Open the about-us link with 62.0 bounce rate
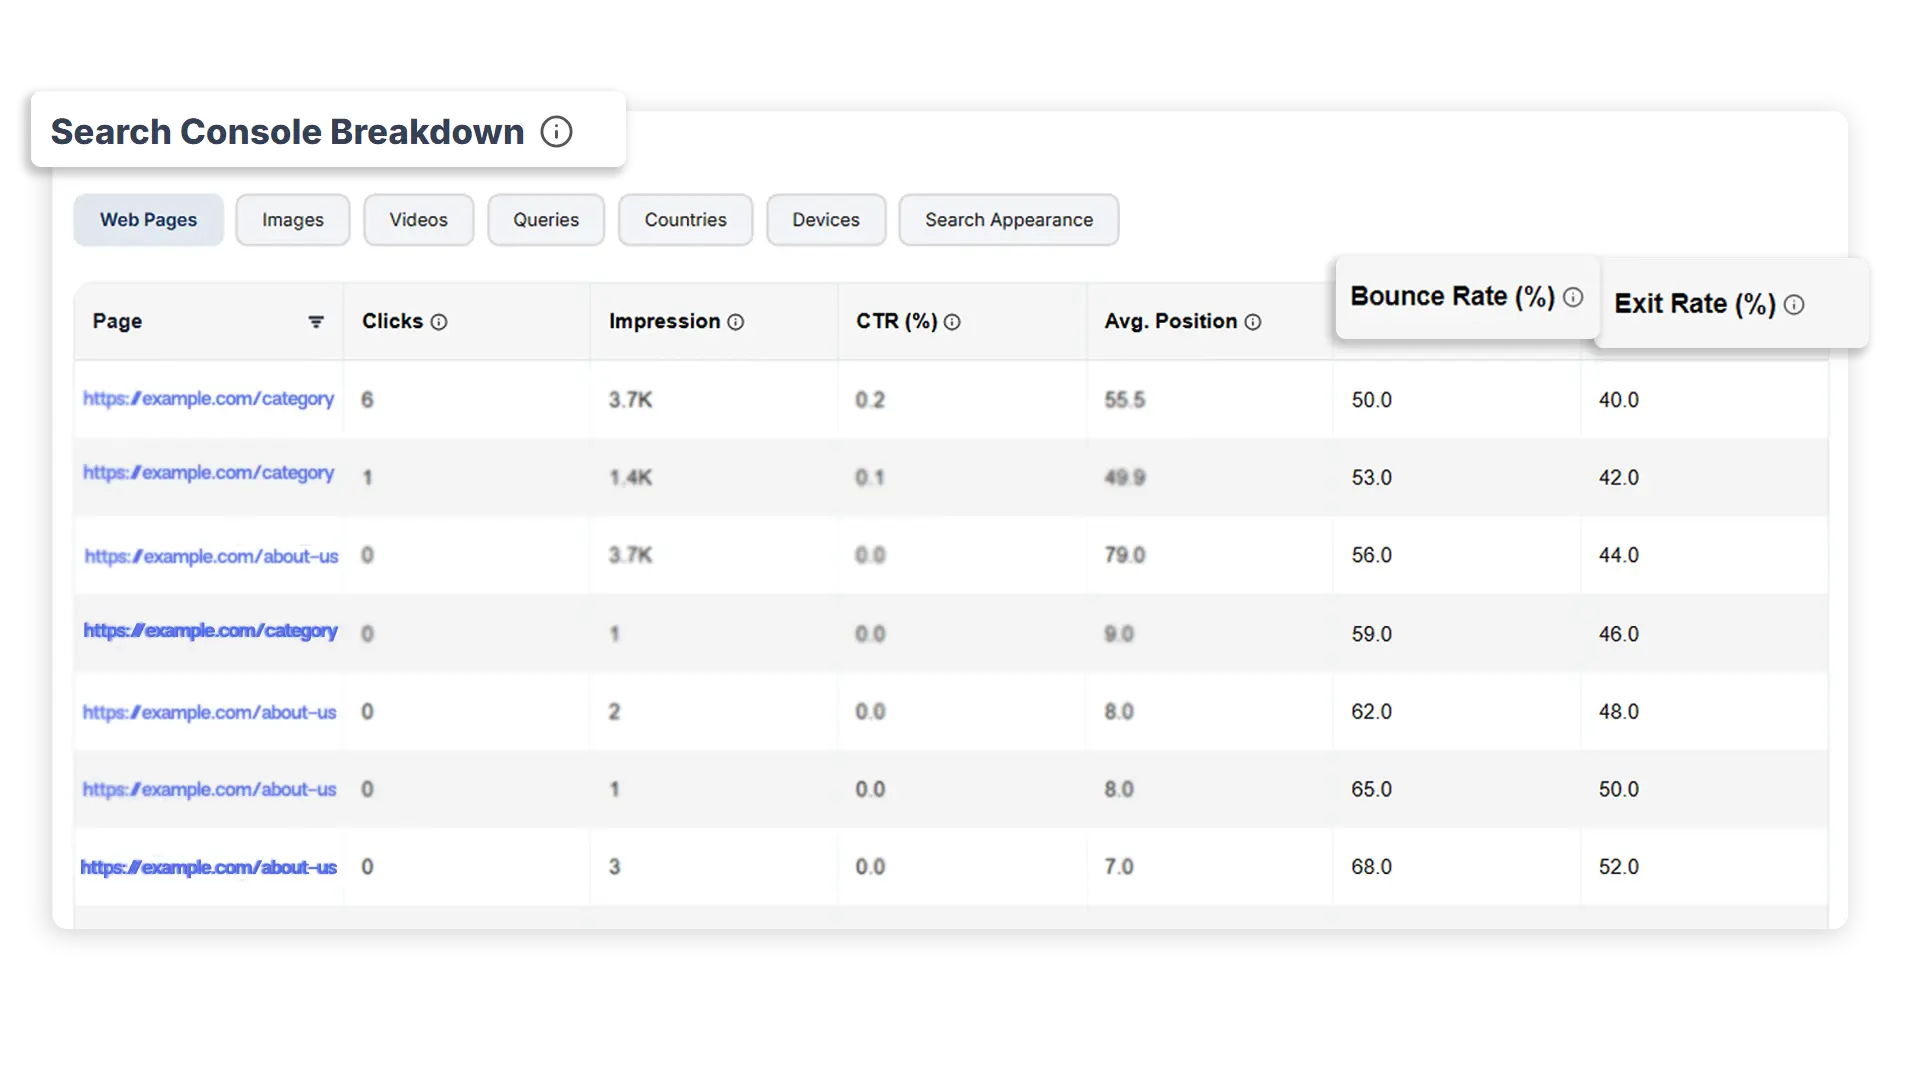This screenshot has width=1920, height=1080. tap(209, 712)
